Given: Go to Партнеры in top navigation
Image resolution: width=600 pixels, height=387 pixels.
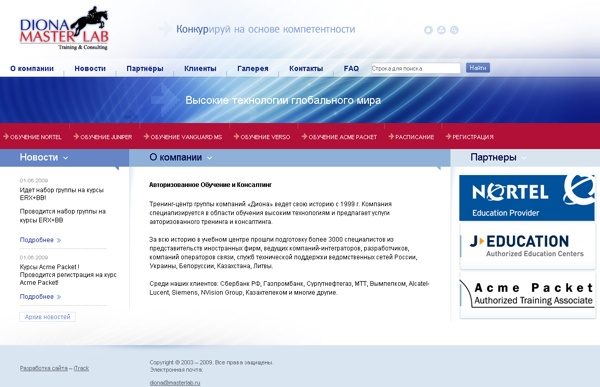Looking at the screenshot, I should point(145,69).
